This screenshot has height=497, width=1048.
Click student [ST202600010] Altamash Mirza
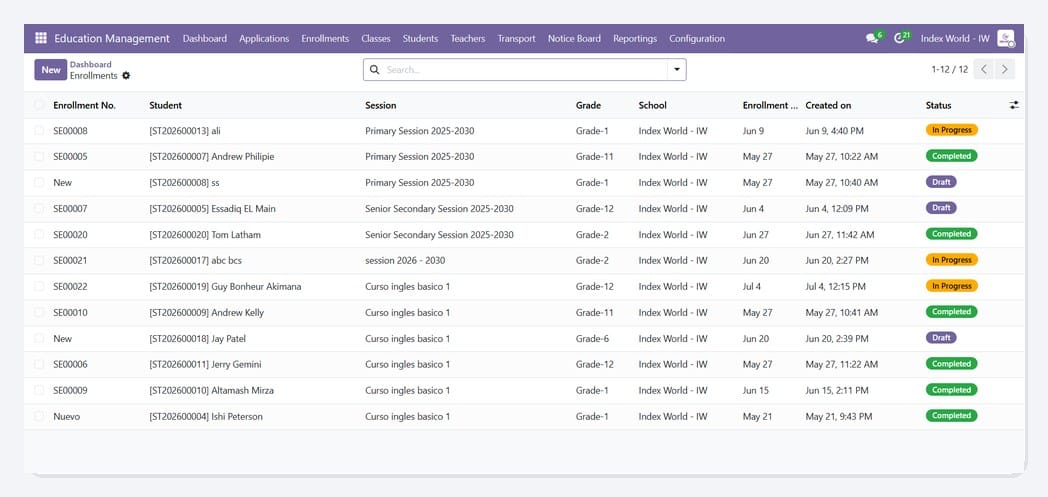tap(211, 390)
